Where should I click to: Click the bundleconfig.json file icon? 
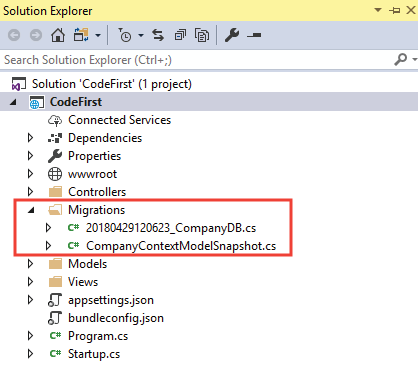click(x=55, y=318)
